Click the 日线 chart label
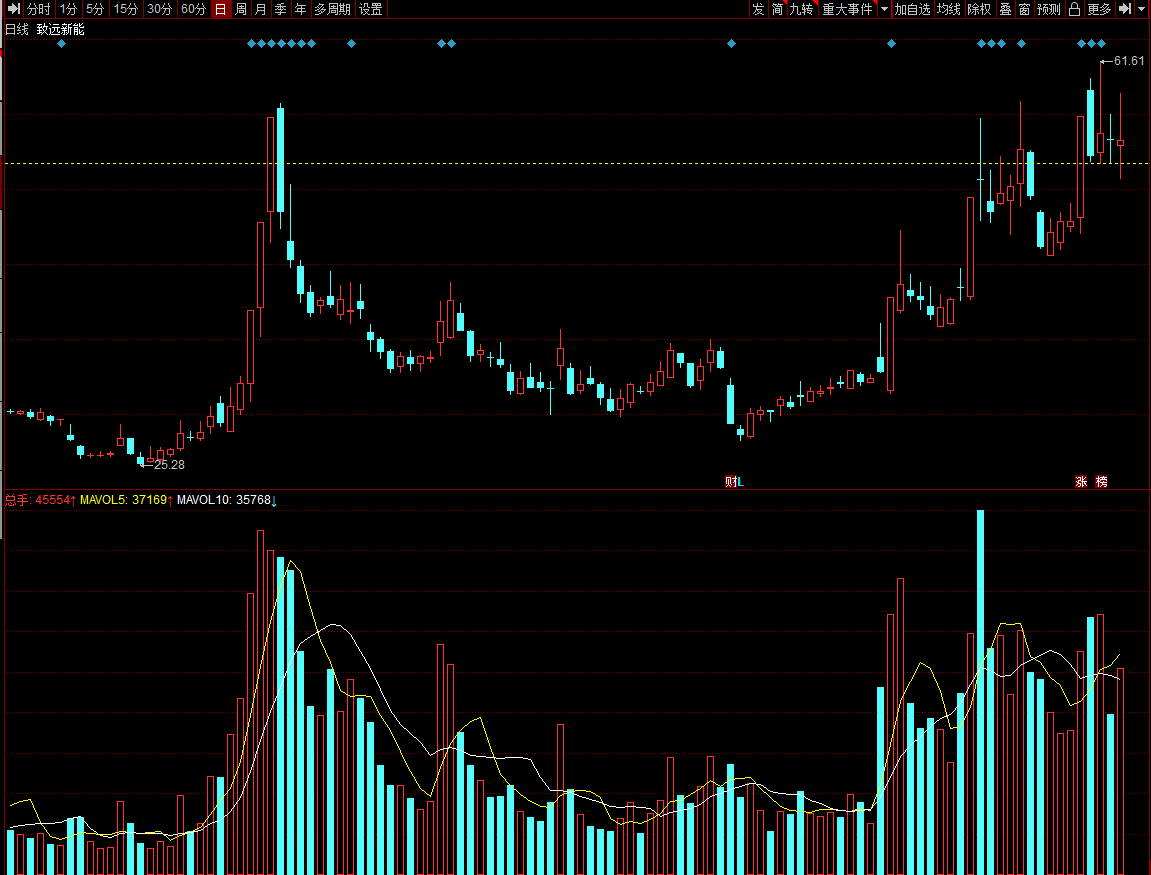The image size is (1151, 875). click(17, 29)
